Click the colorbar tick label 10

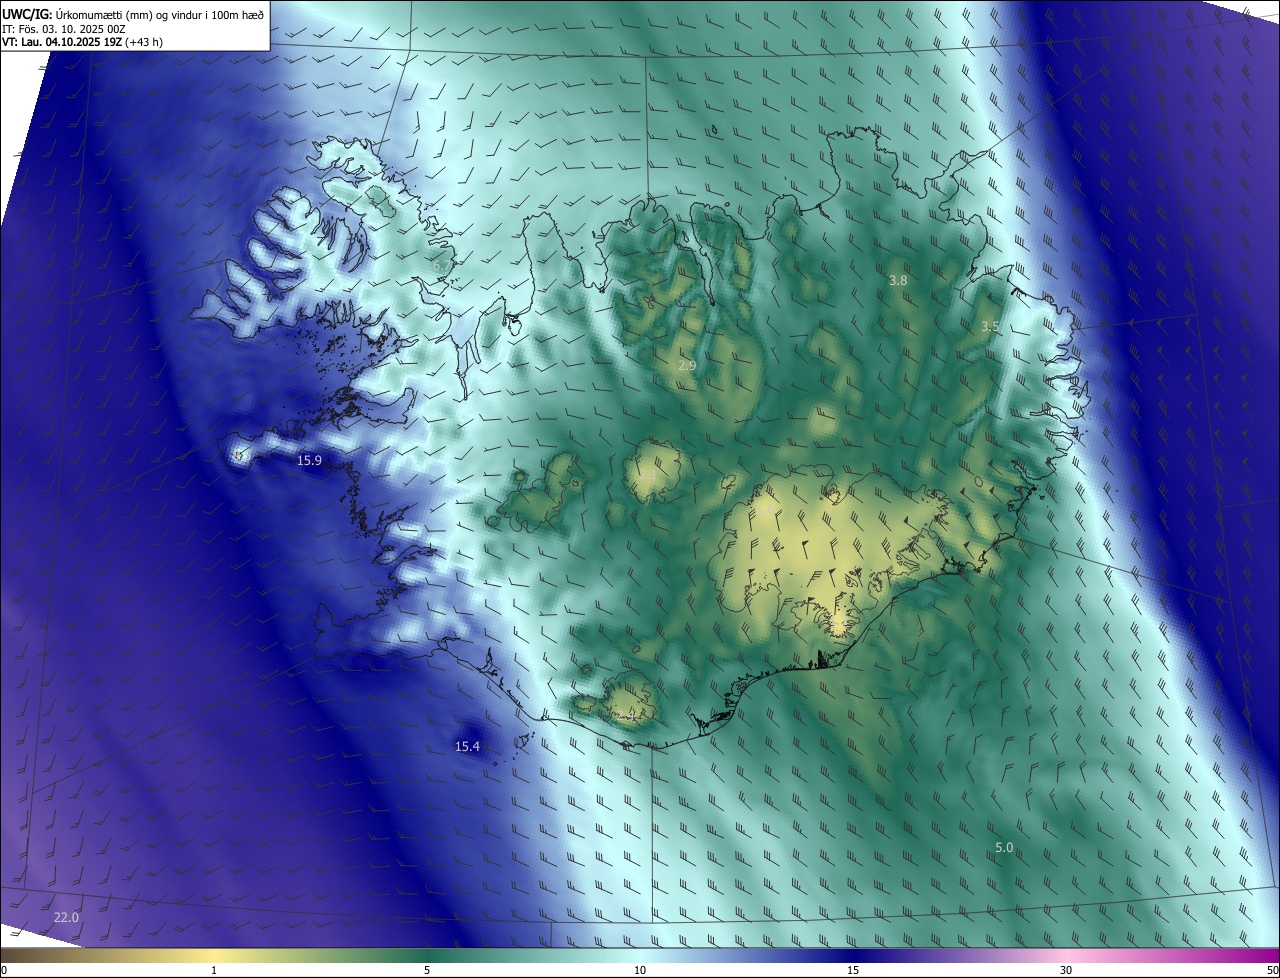click(640, 971)
